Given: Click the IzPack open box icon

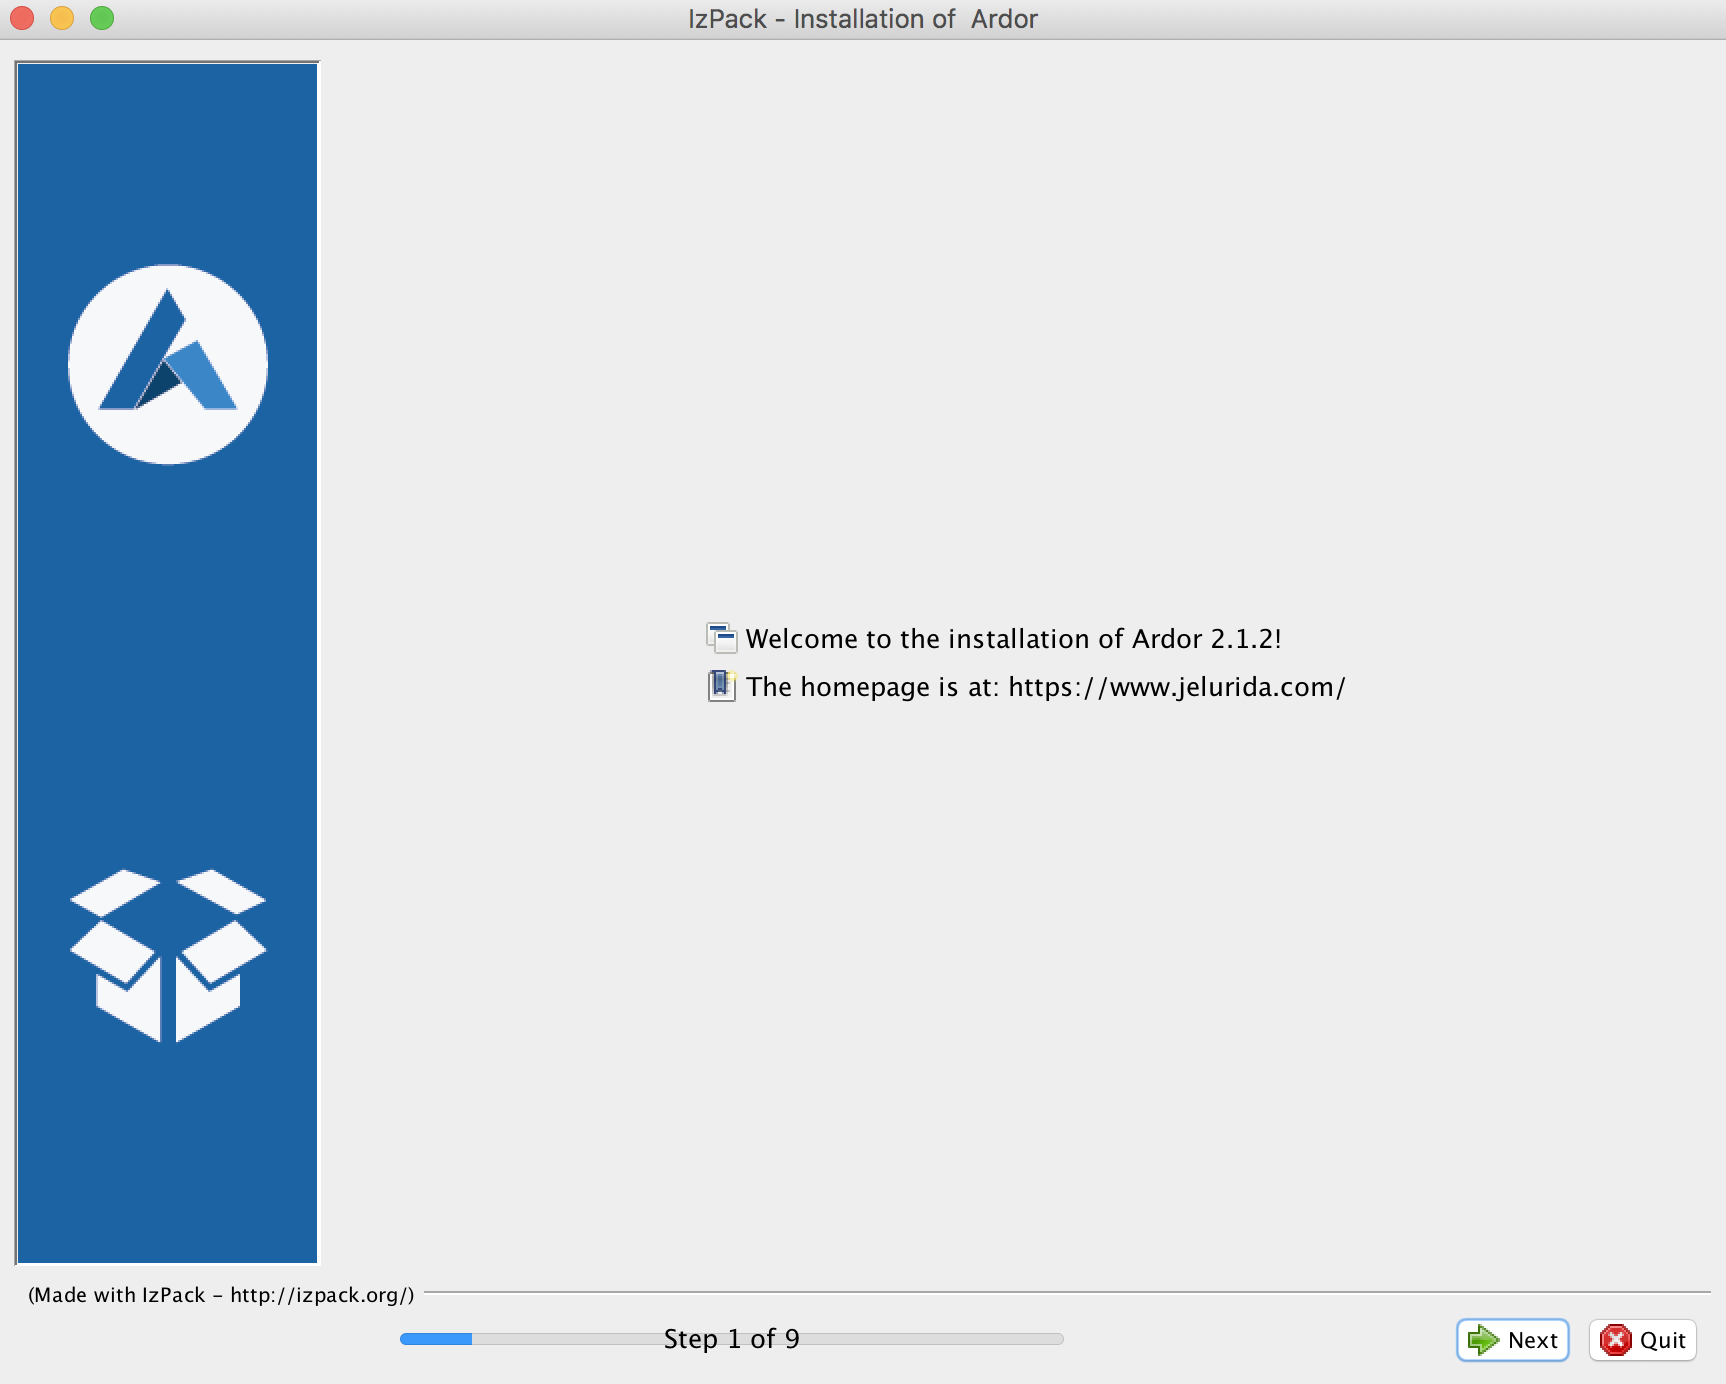Looking at the screenshot, I should click(x=168, y=955).
